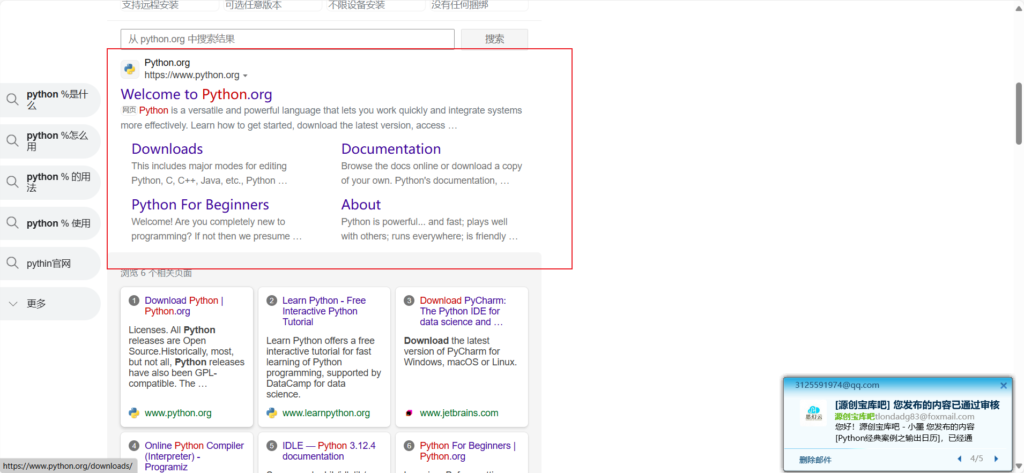Open the Documentation sitelink
The image size is (1024, 473).
[391, 149]
